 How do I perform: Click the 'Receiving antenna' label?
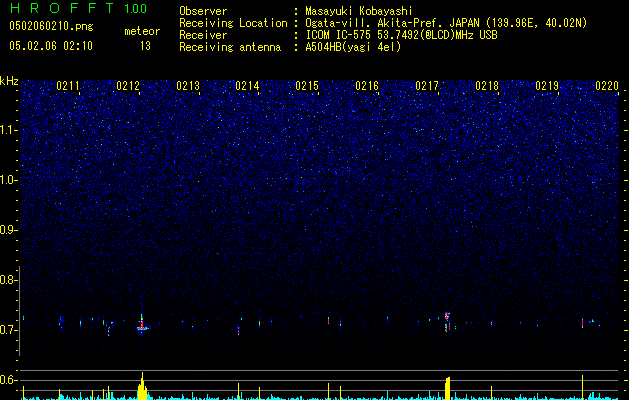230,47
